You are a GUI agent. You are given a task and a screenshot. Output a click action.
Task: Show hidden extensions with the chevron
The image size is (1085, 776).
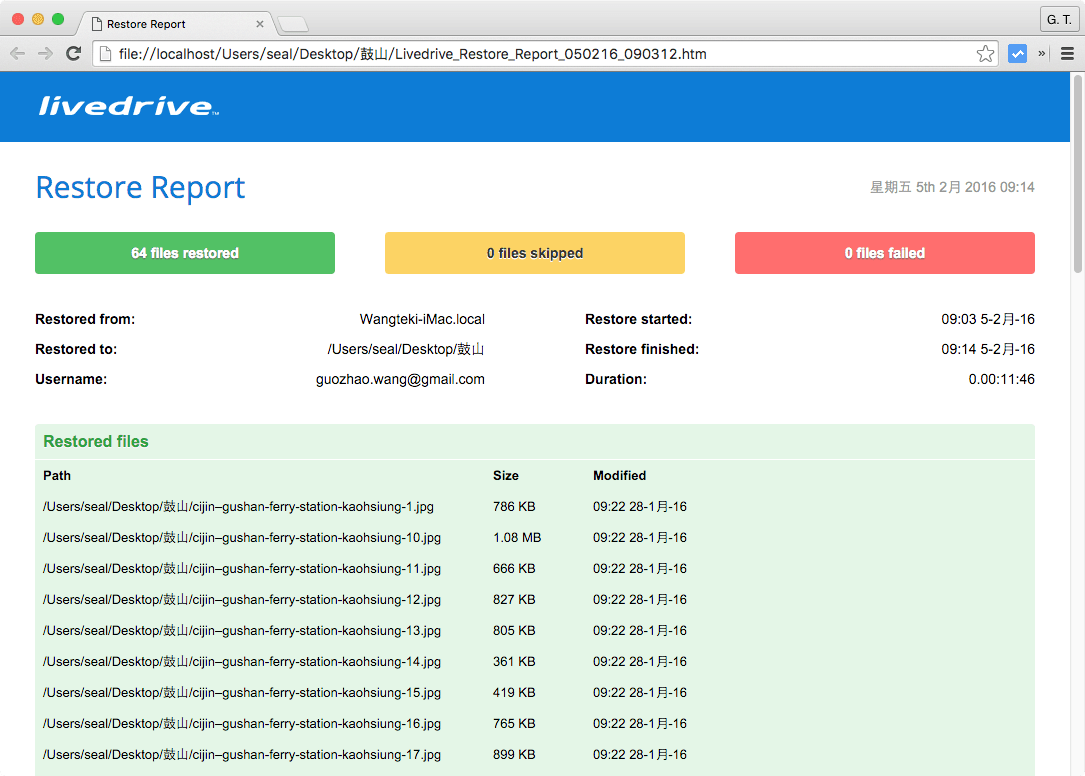point(1042,54)
